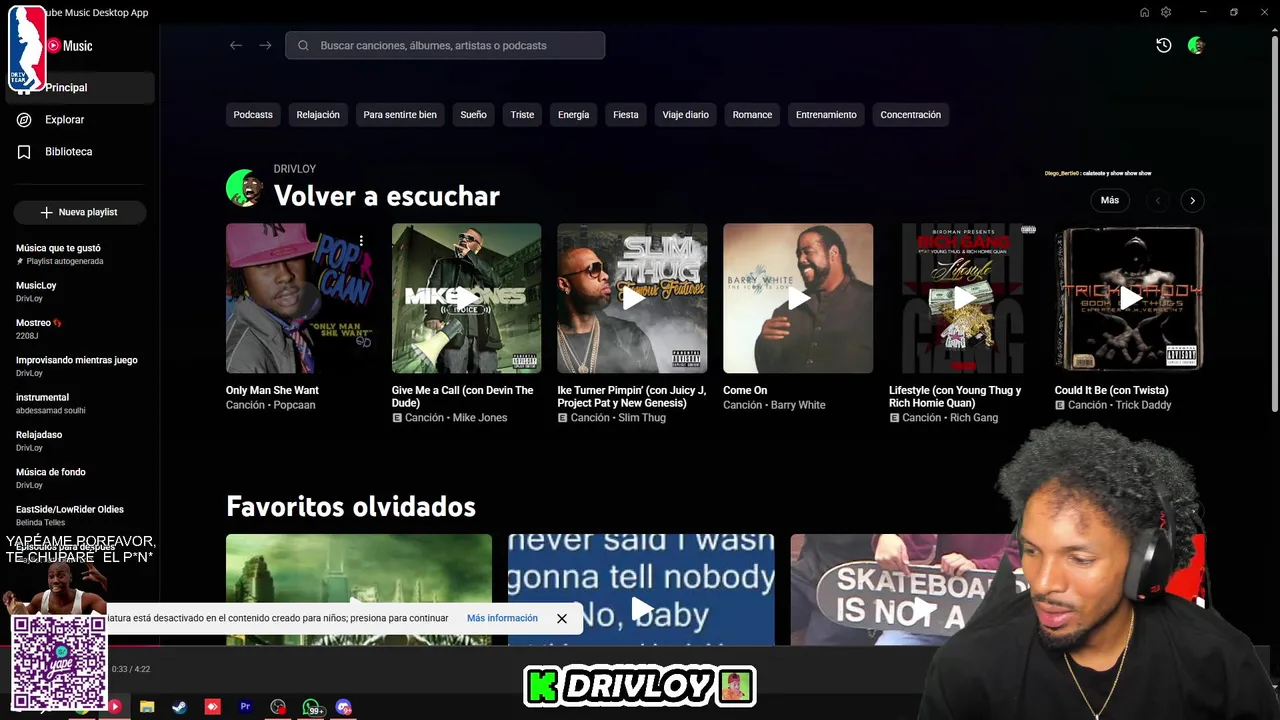Open Discord from taskbar
The width and height of the screenshot is (1280, 720).
pos(344,707)
